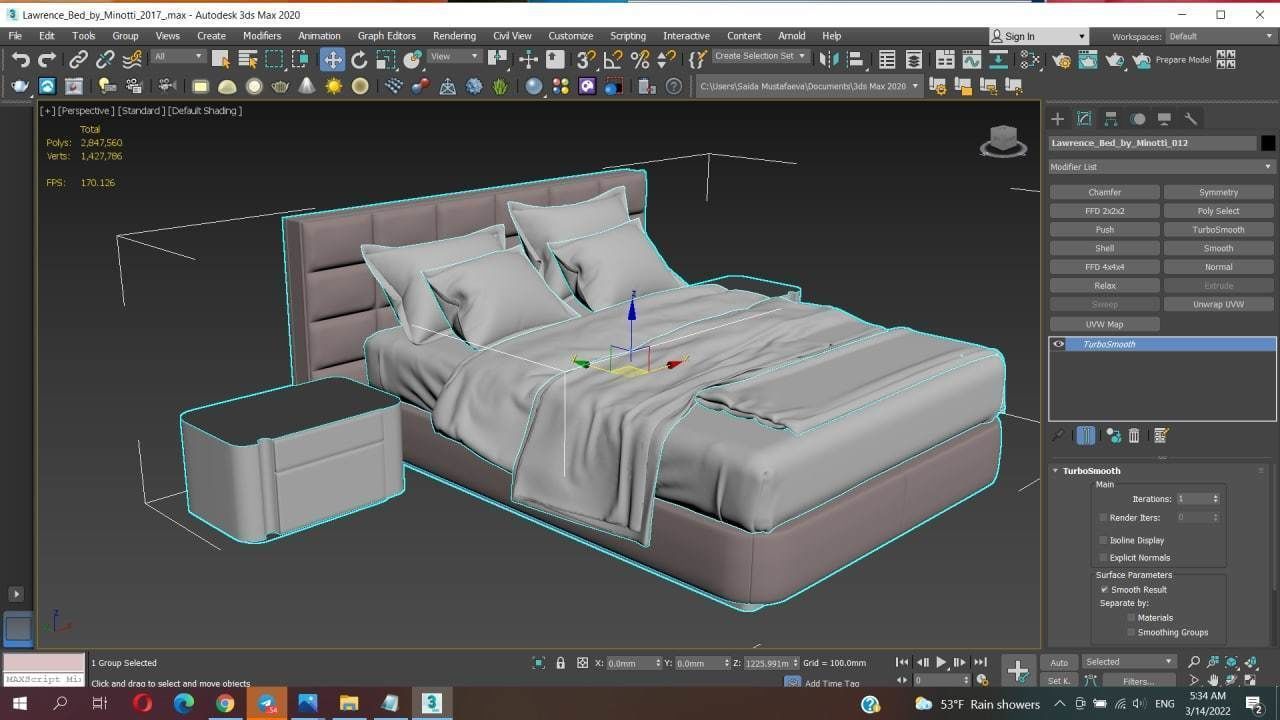Click the object color swatch

(x=1268, y=143)
